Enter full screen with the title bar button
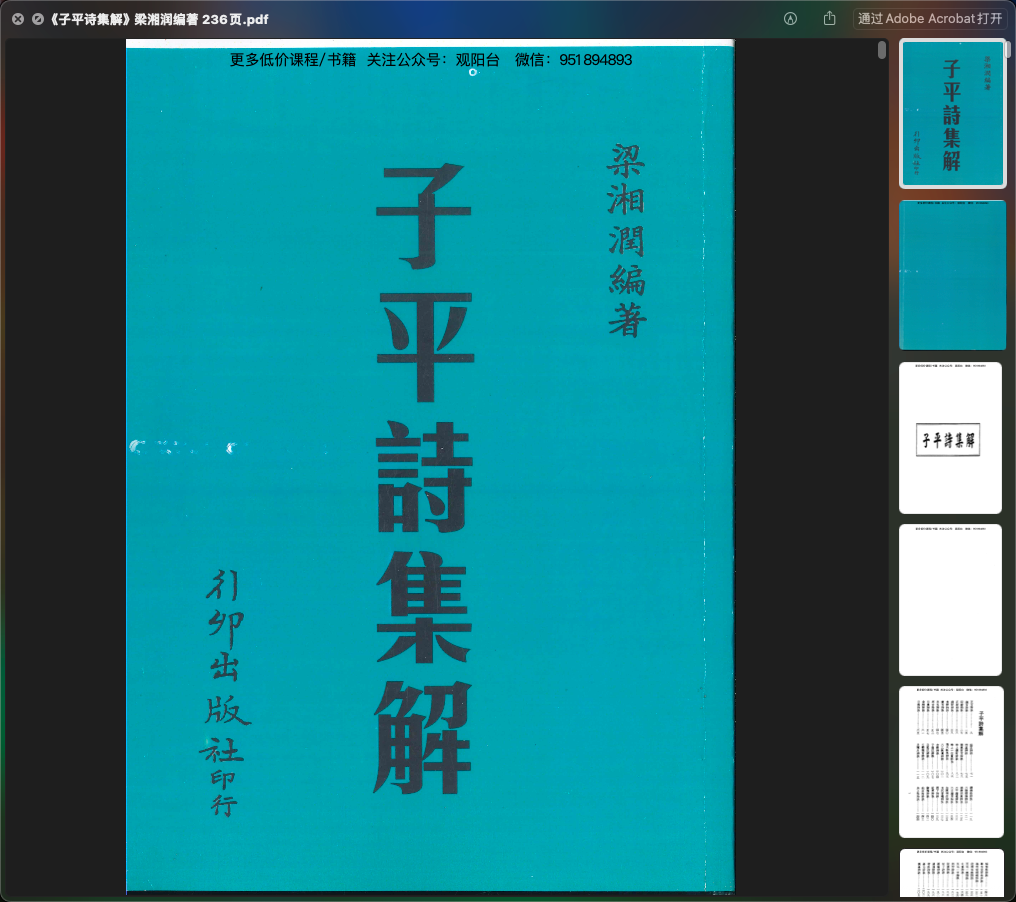The image size is (1016, 902). (38, 19)
